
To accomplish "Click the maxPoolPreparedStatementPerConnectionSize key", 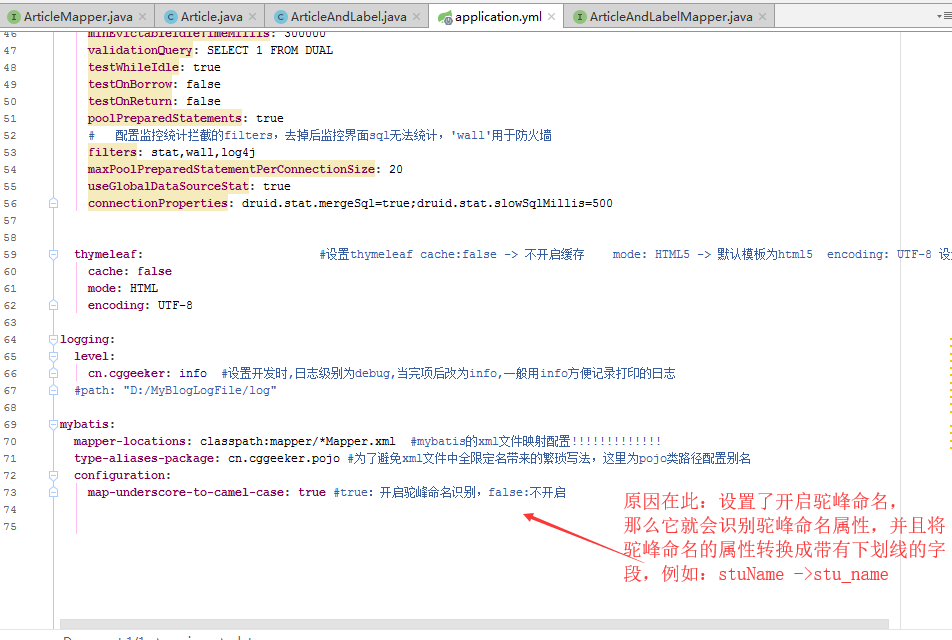I will coord(231,169).
